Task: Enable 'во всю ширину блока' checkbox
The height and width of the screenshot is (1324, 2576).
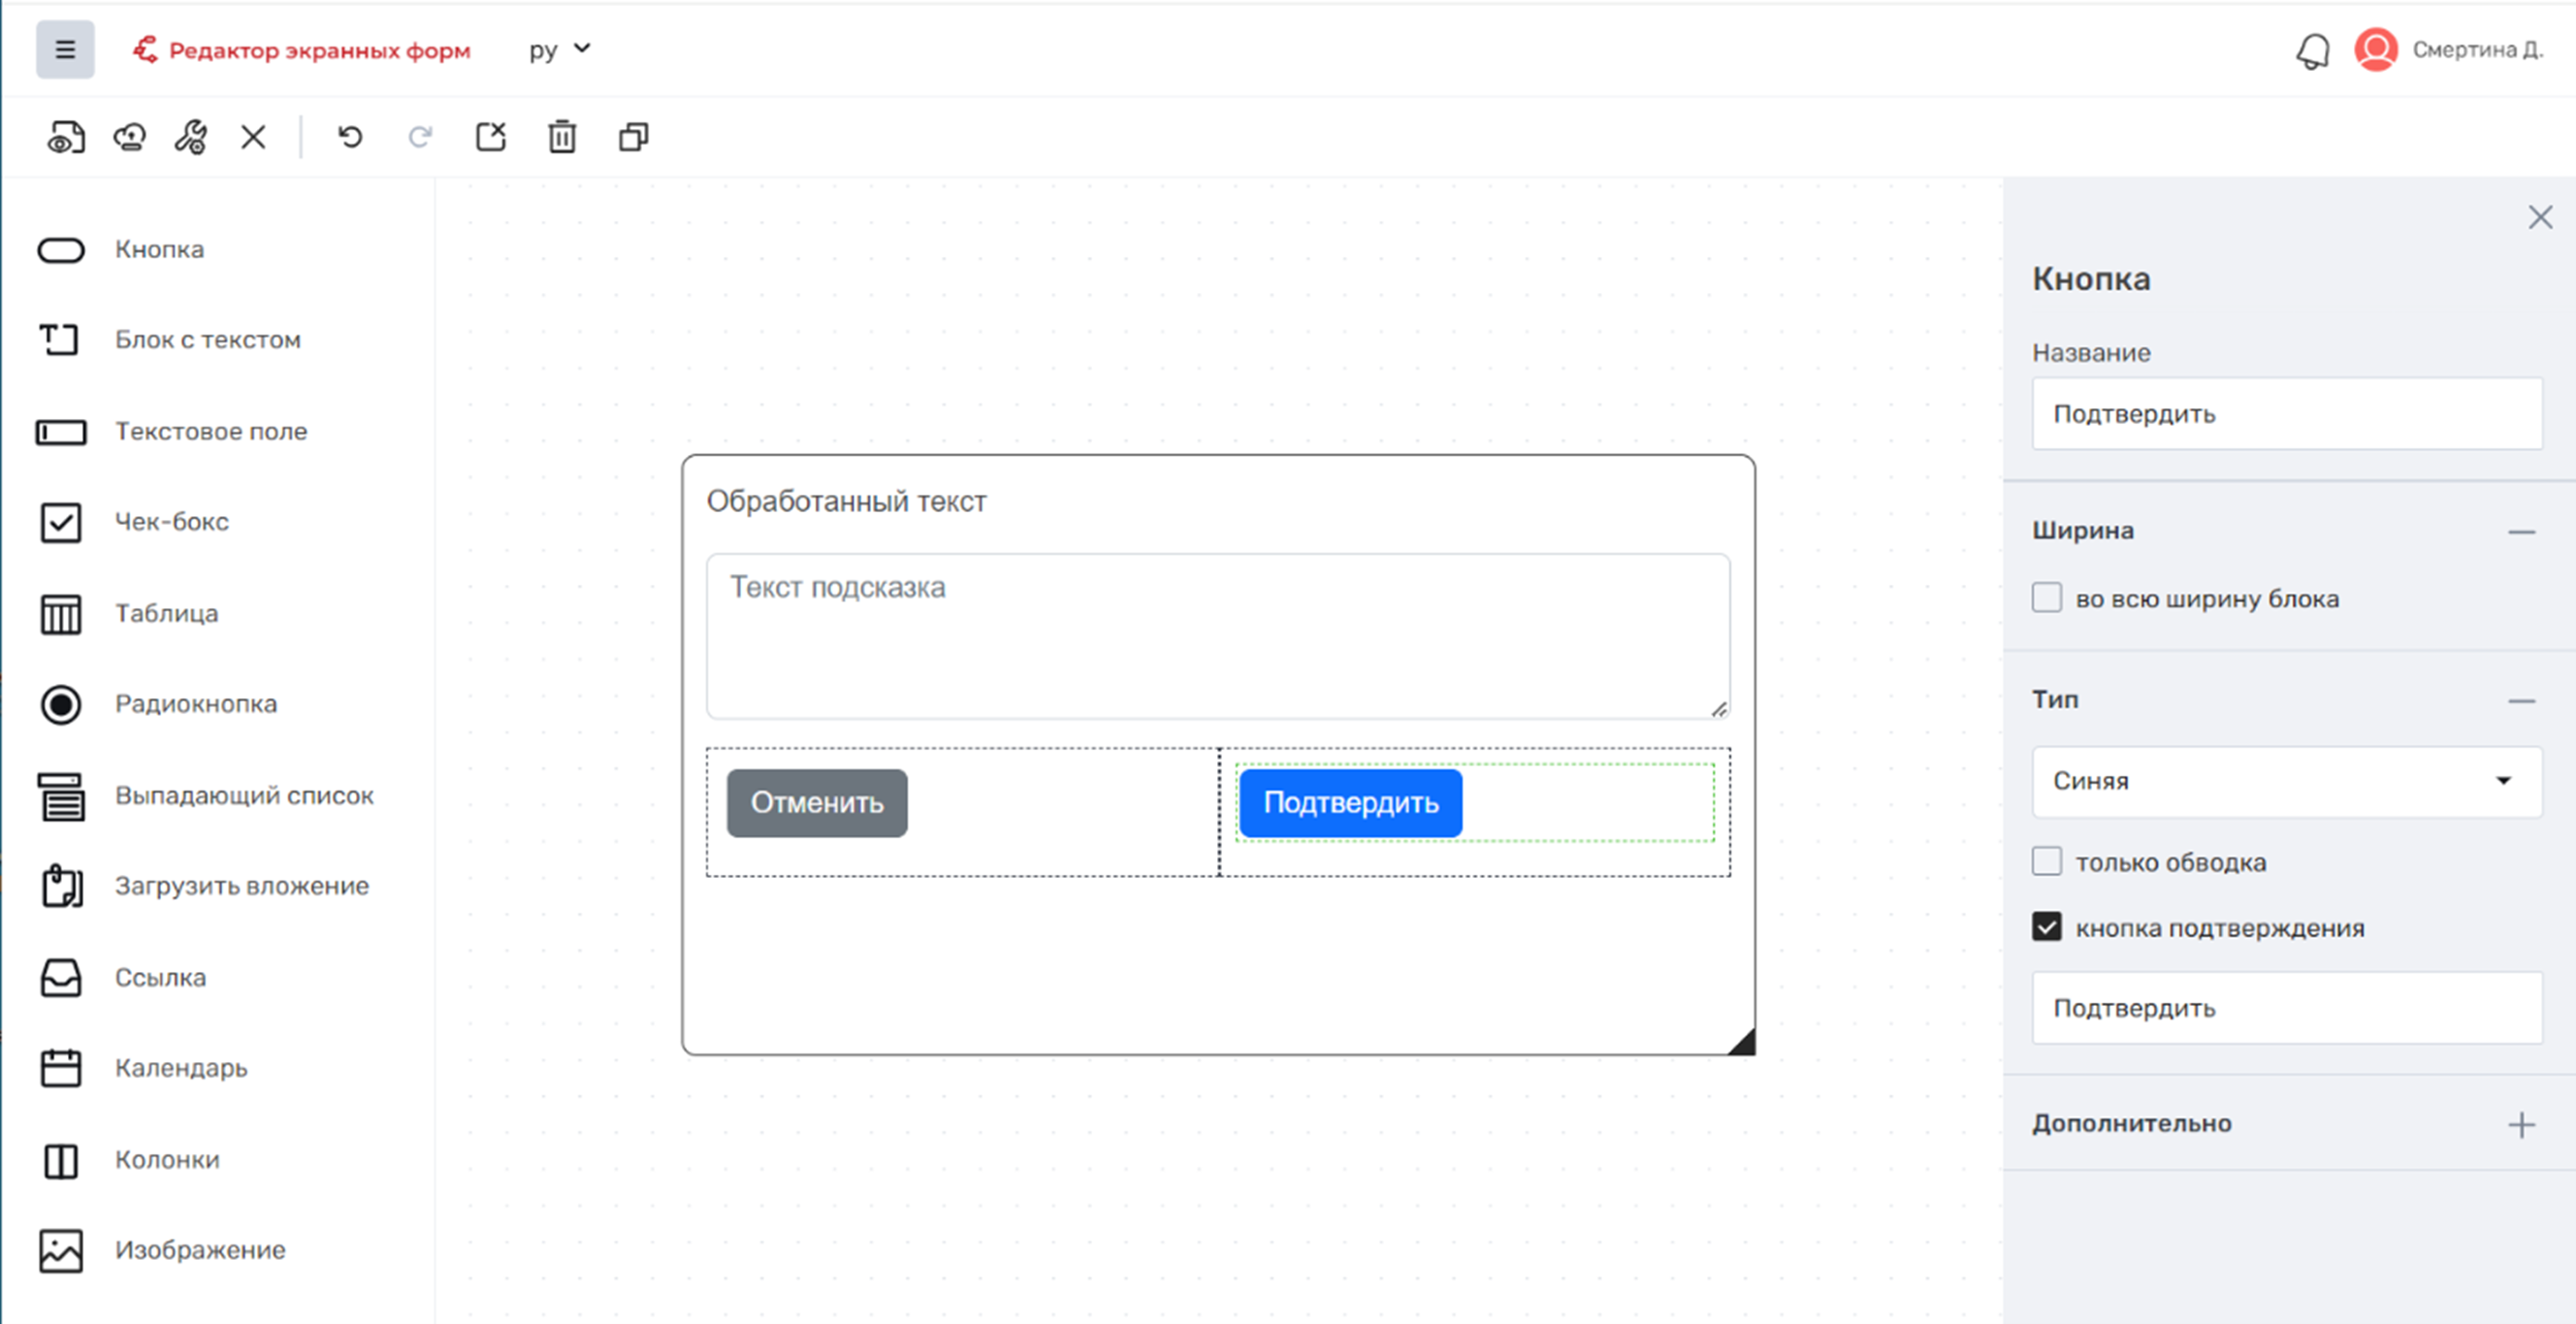Action: point(2047,598)
